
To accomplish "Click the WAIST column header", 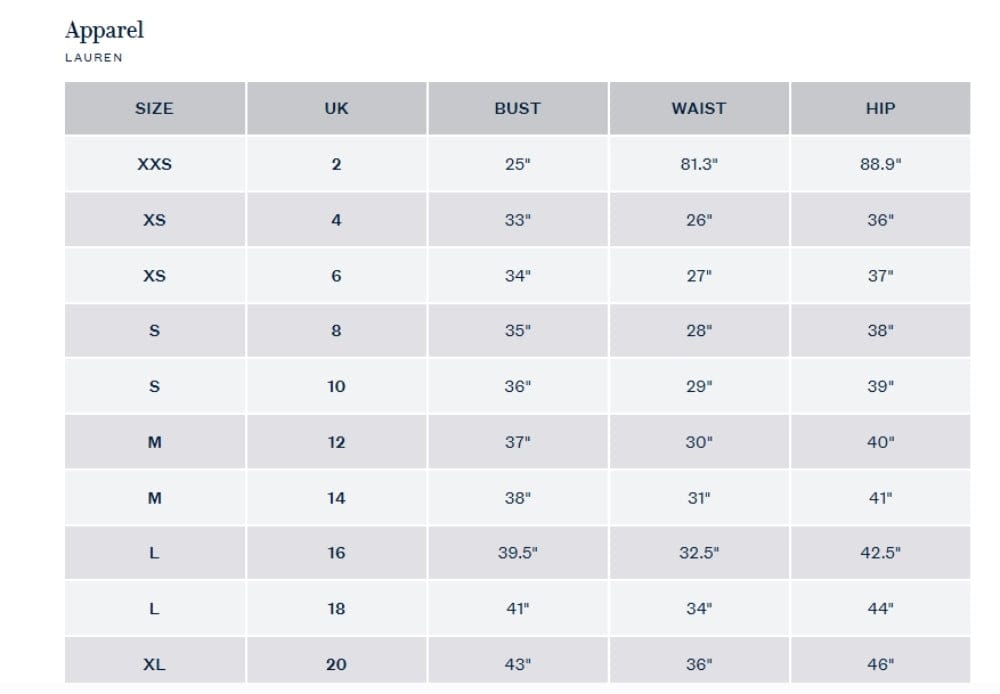I will (699, 108).
